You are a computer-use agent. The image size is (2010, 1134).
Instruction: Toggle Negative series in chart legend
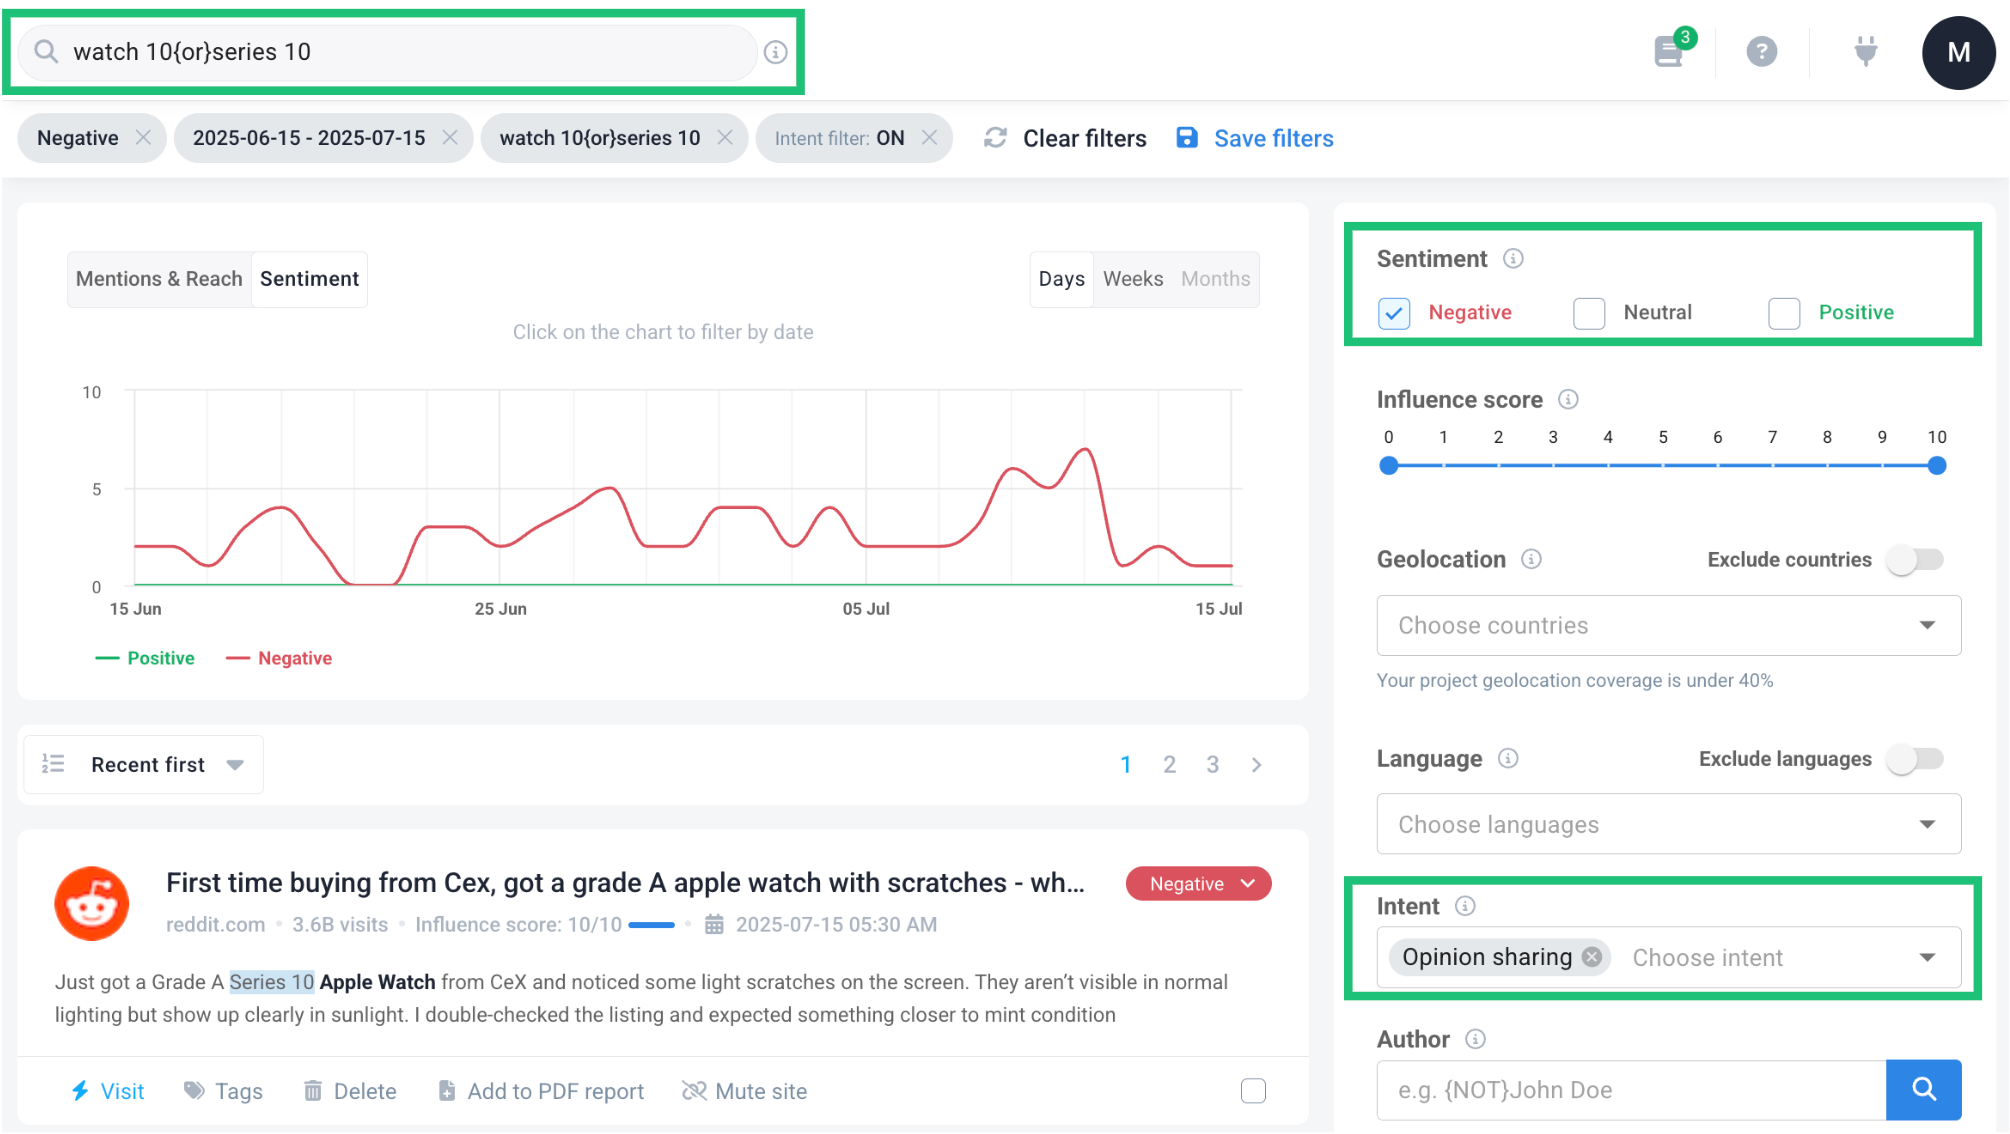pos(279,658)
